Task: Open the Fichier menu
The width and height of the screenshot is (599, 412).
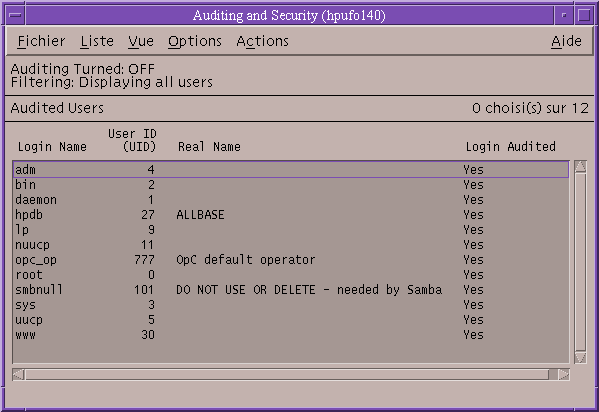Action: [41, 41]
